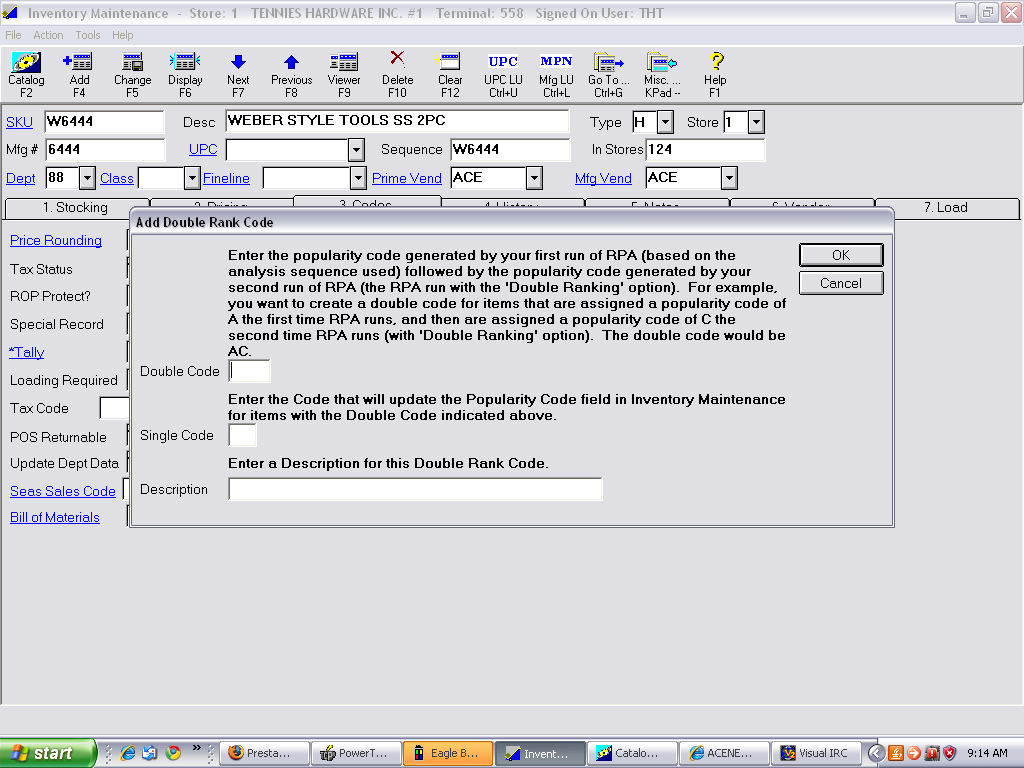Image resolution: width=1024 pixels, height=768 pixels.
Task: Cancel the Add Double Rank Code dialog
Action: pyautogui.click(x=840, y=283)
